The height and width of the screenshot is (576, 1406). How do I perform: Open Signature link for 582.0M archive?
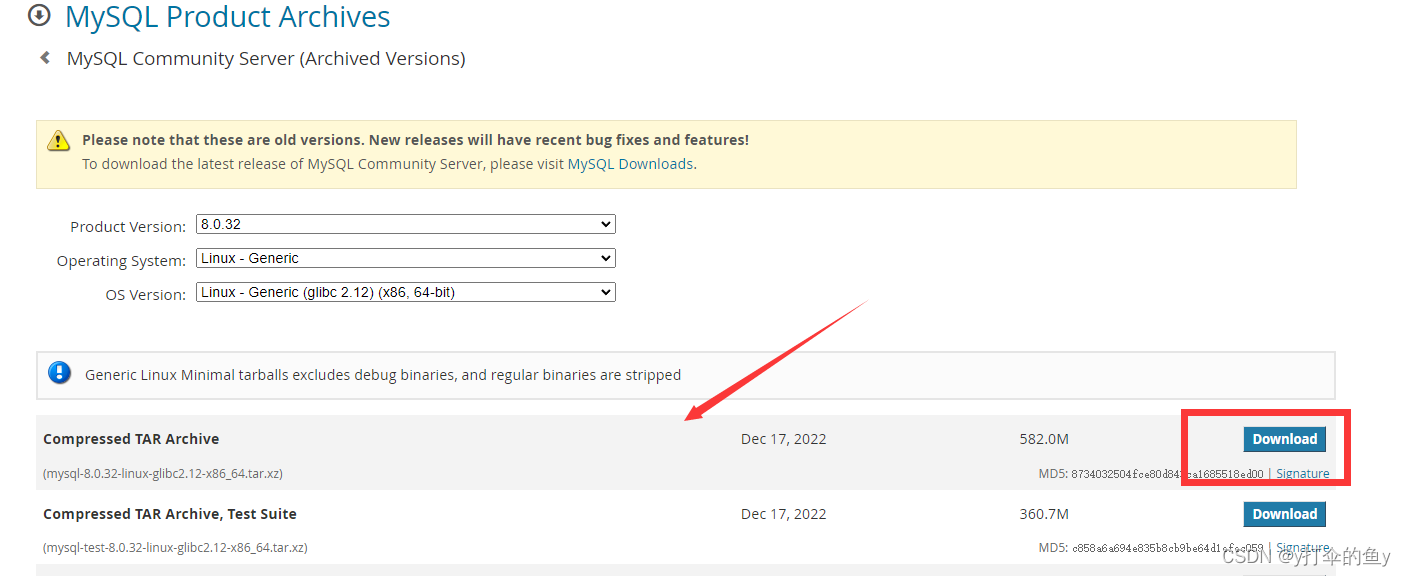(x=1302, y=474)
